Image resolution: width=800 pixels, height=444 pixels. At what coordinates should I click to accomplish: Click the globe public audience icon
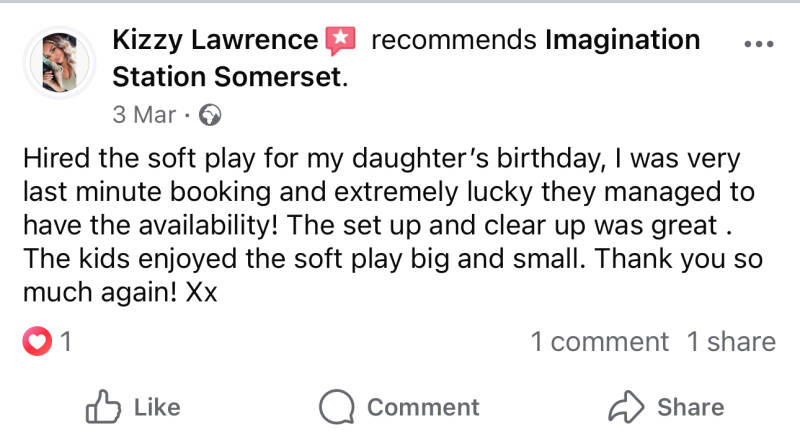click(x=210, y=115)
